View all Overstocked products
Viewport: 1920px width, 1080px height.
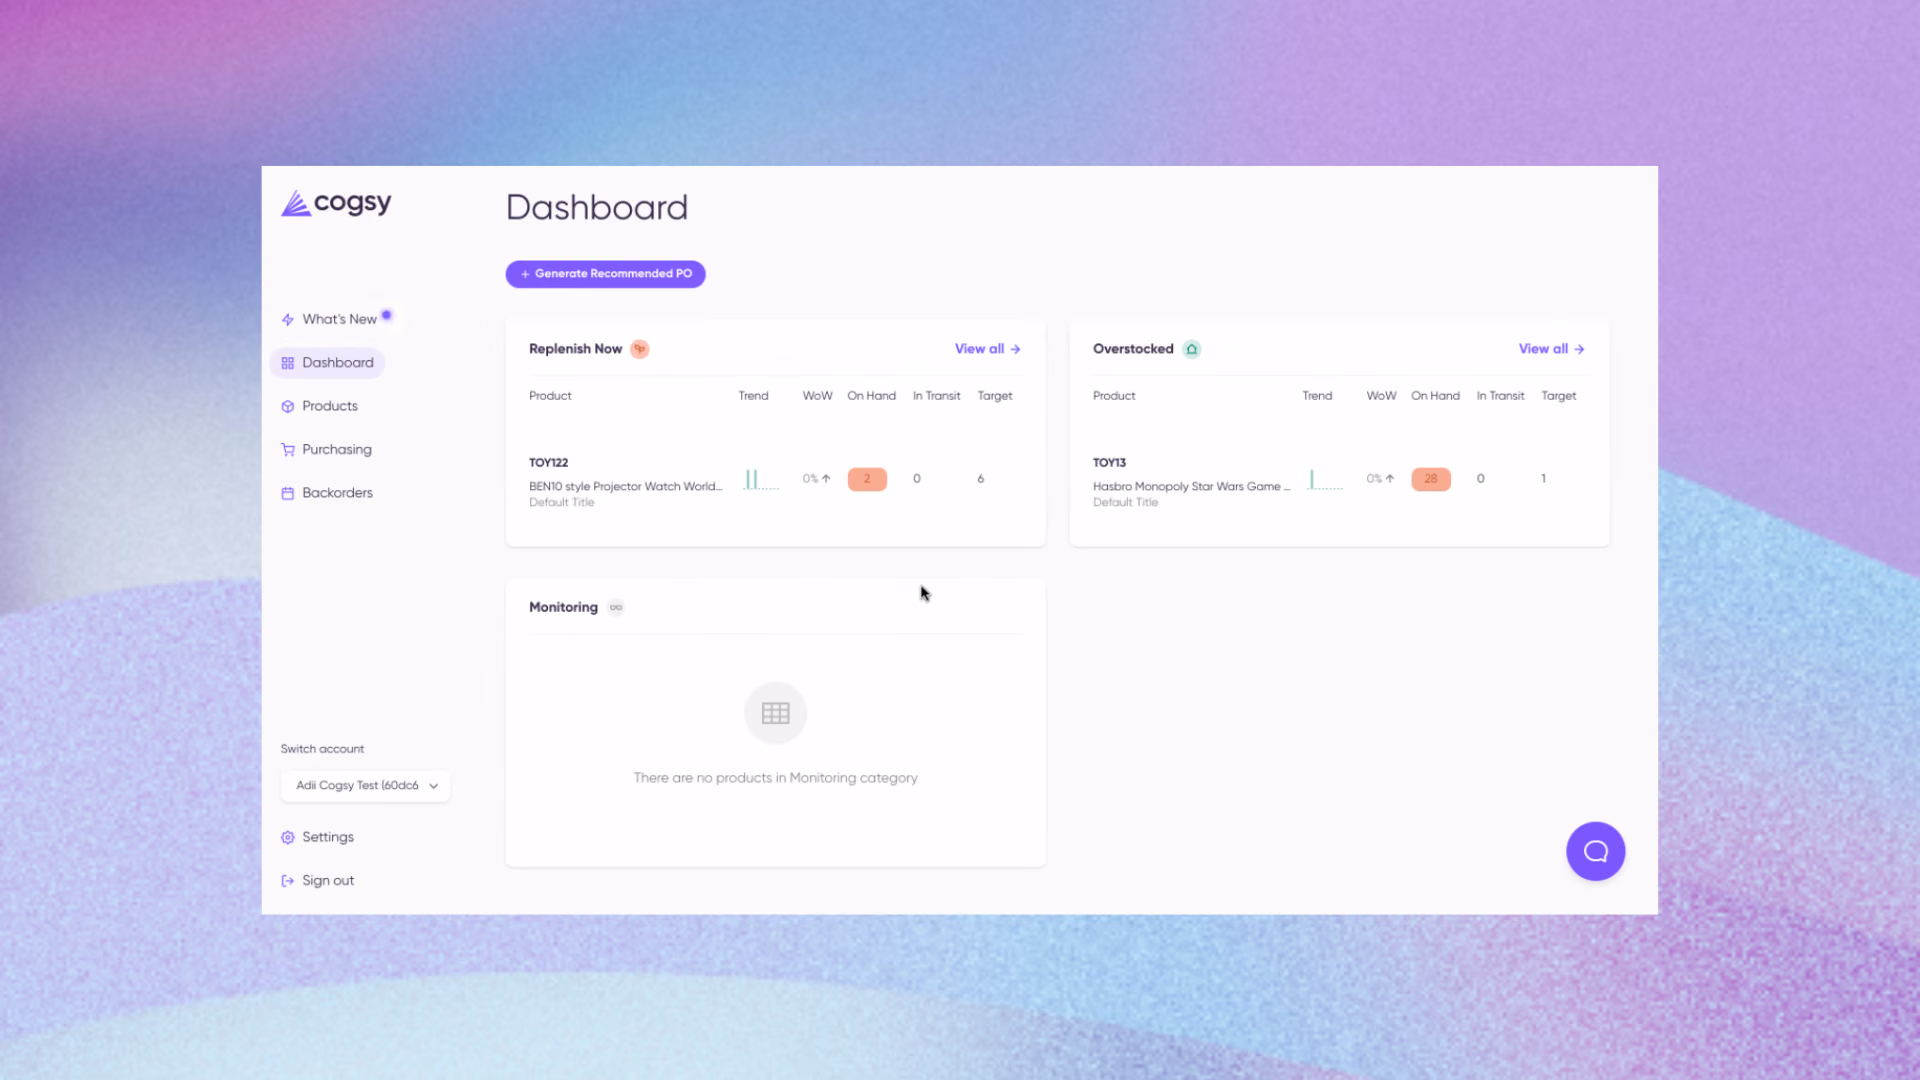(x=1551, y=349)
